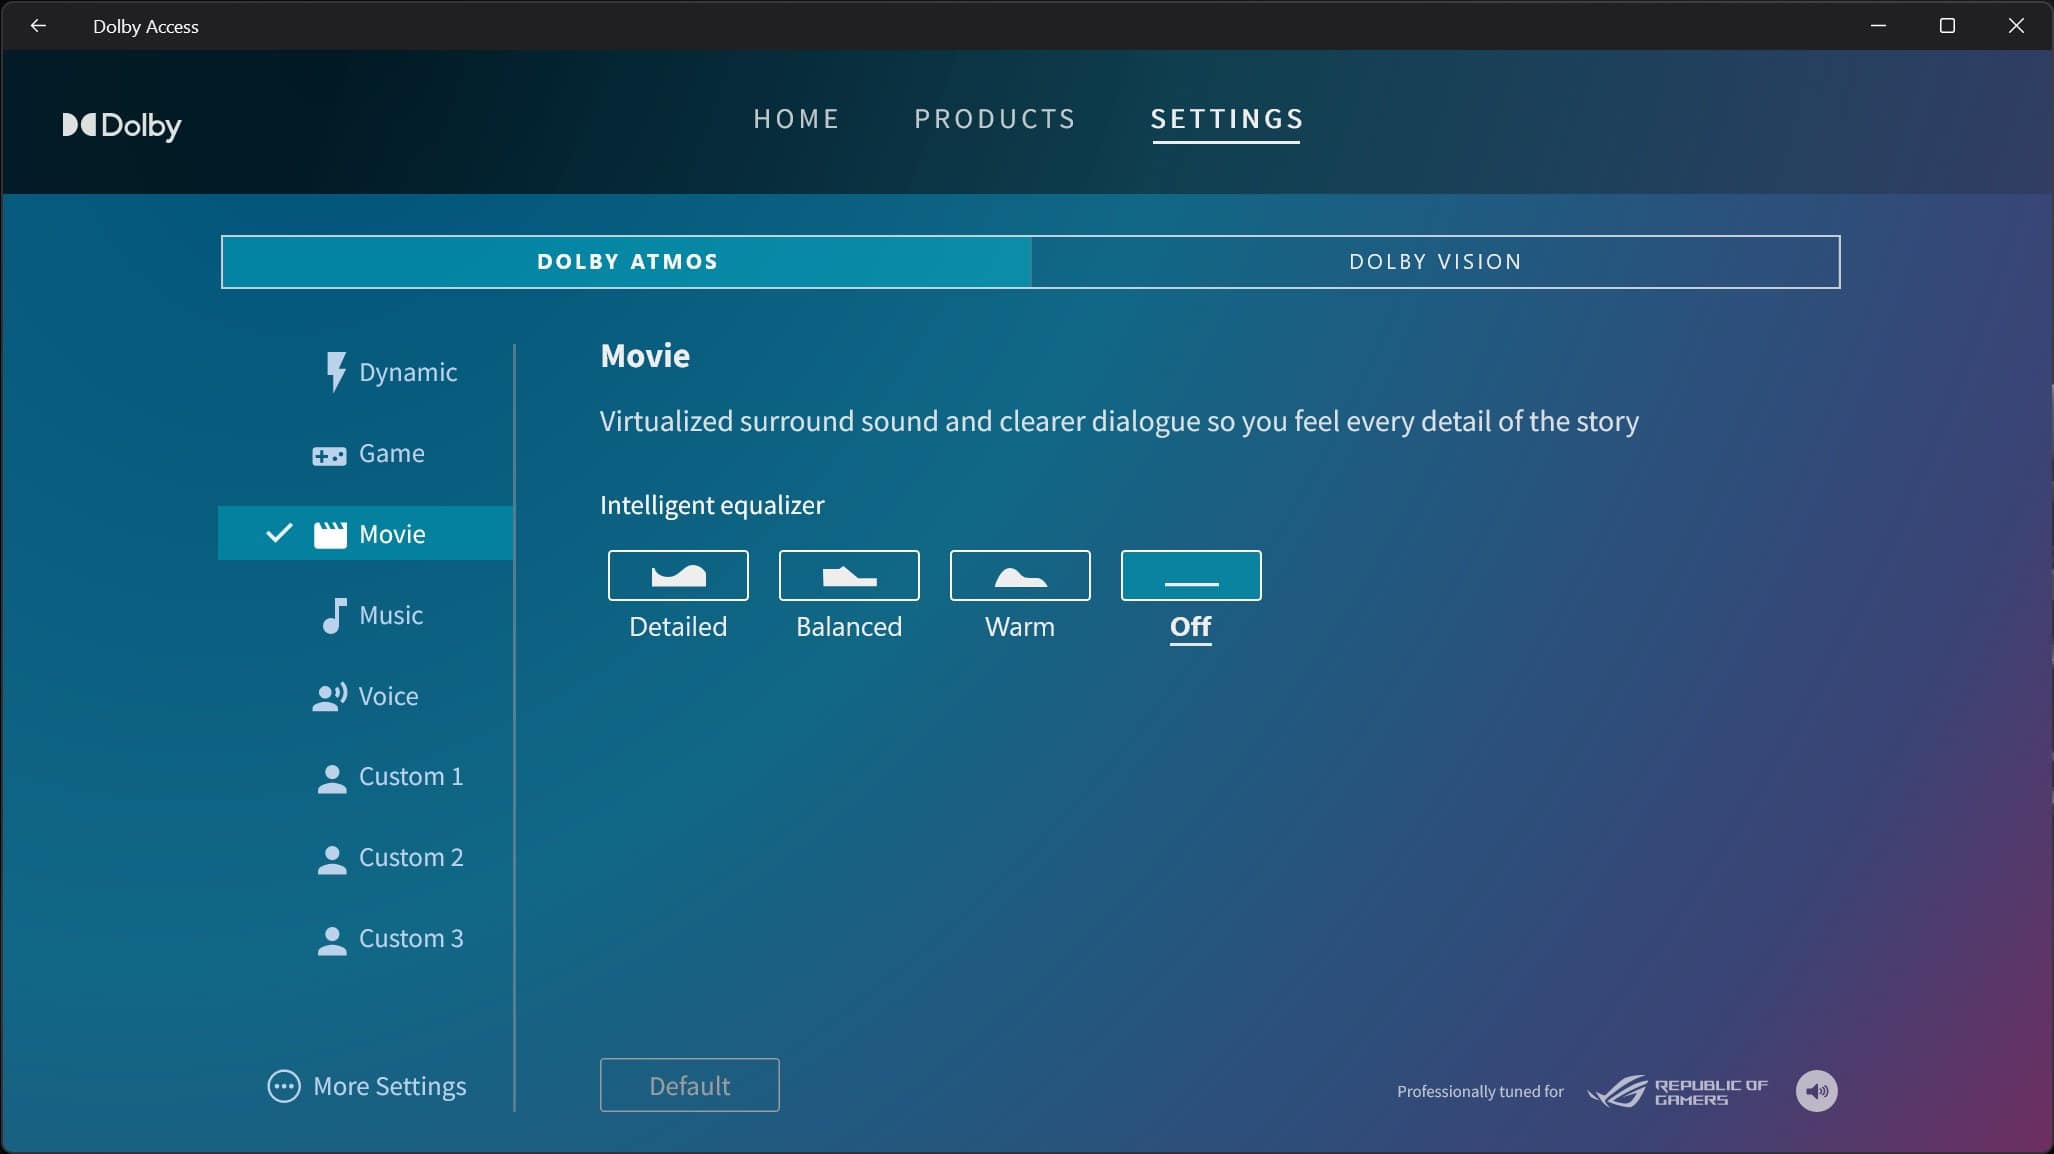Viewport: 2054px width, 1154px height.
Task: Select the Game controller icon
Action: [329, 455]
